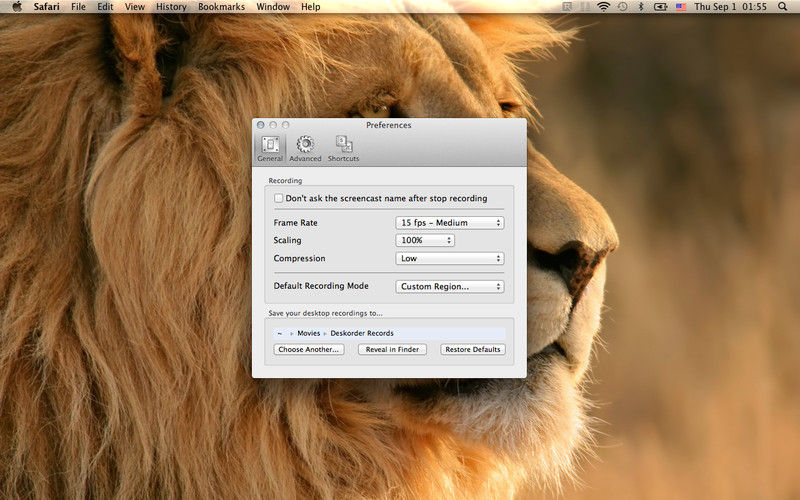
Task: Open the US flag input menu
Action: pyautogui.click(x=681, y=7)
